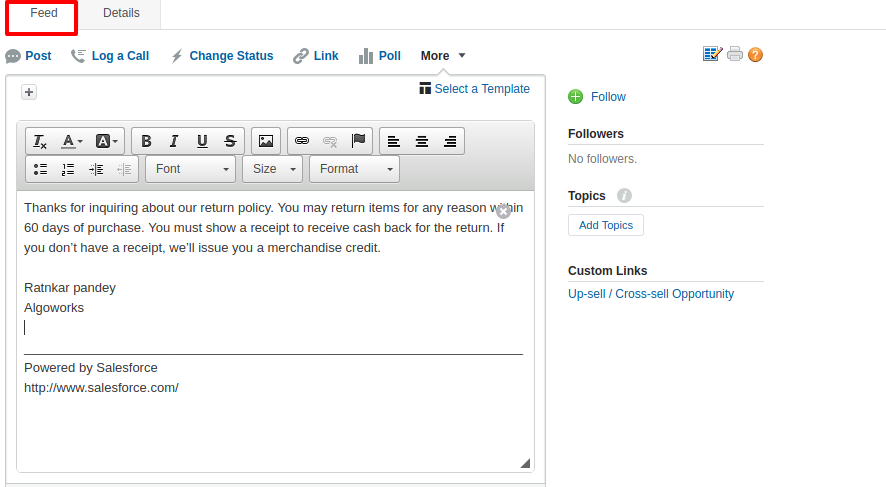Open the text color picker
Screen dimensions: 886x487
point(72,142)
